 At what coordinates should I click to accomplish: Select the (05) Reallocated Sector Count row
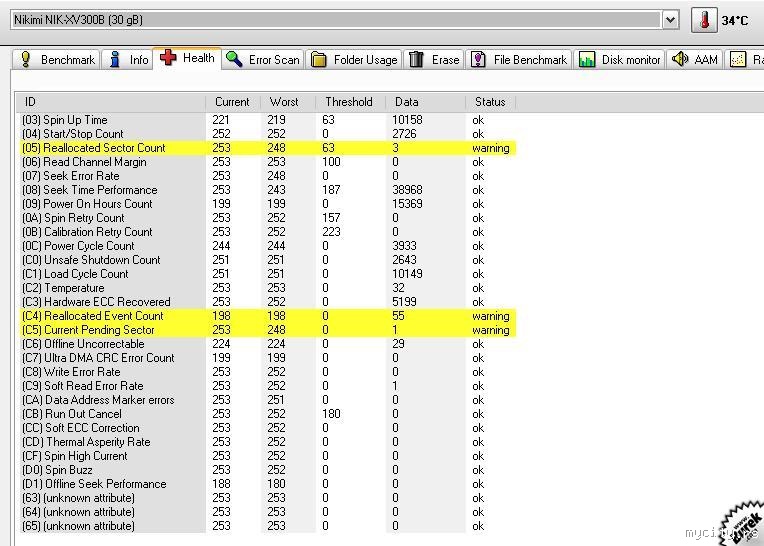point(267,148)
